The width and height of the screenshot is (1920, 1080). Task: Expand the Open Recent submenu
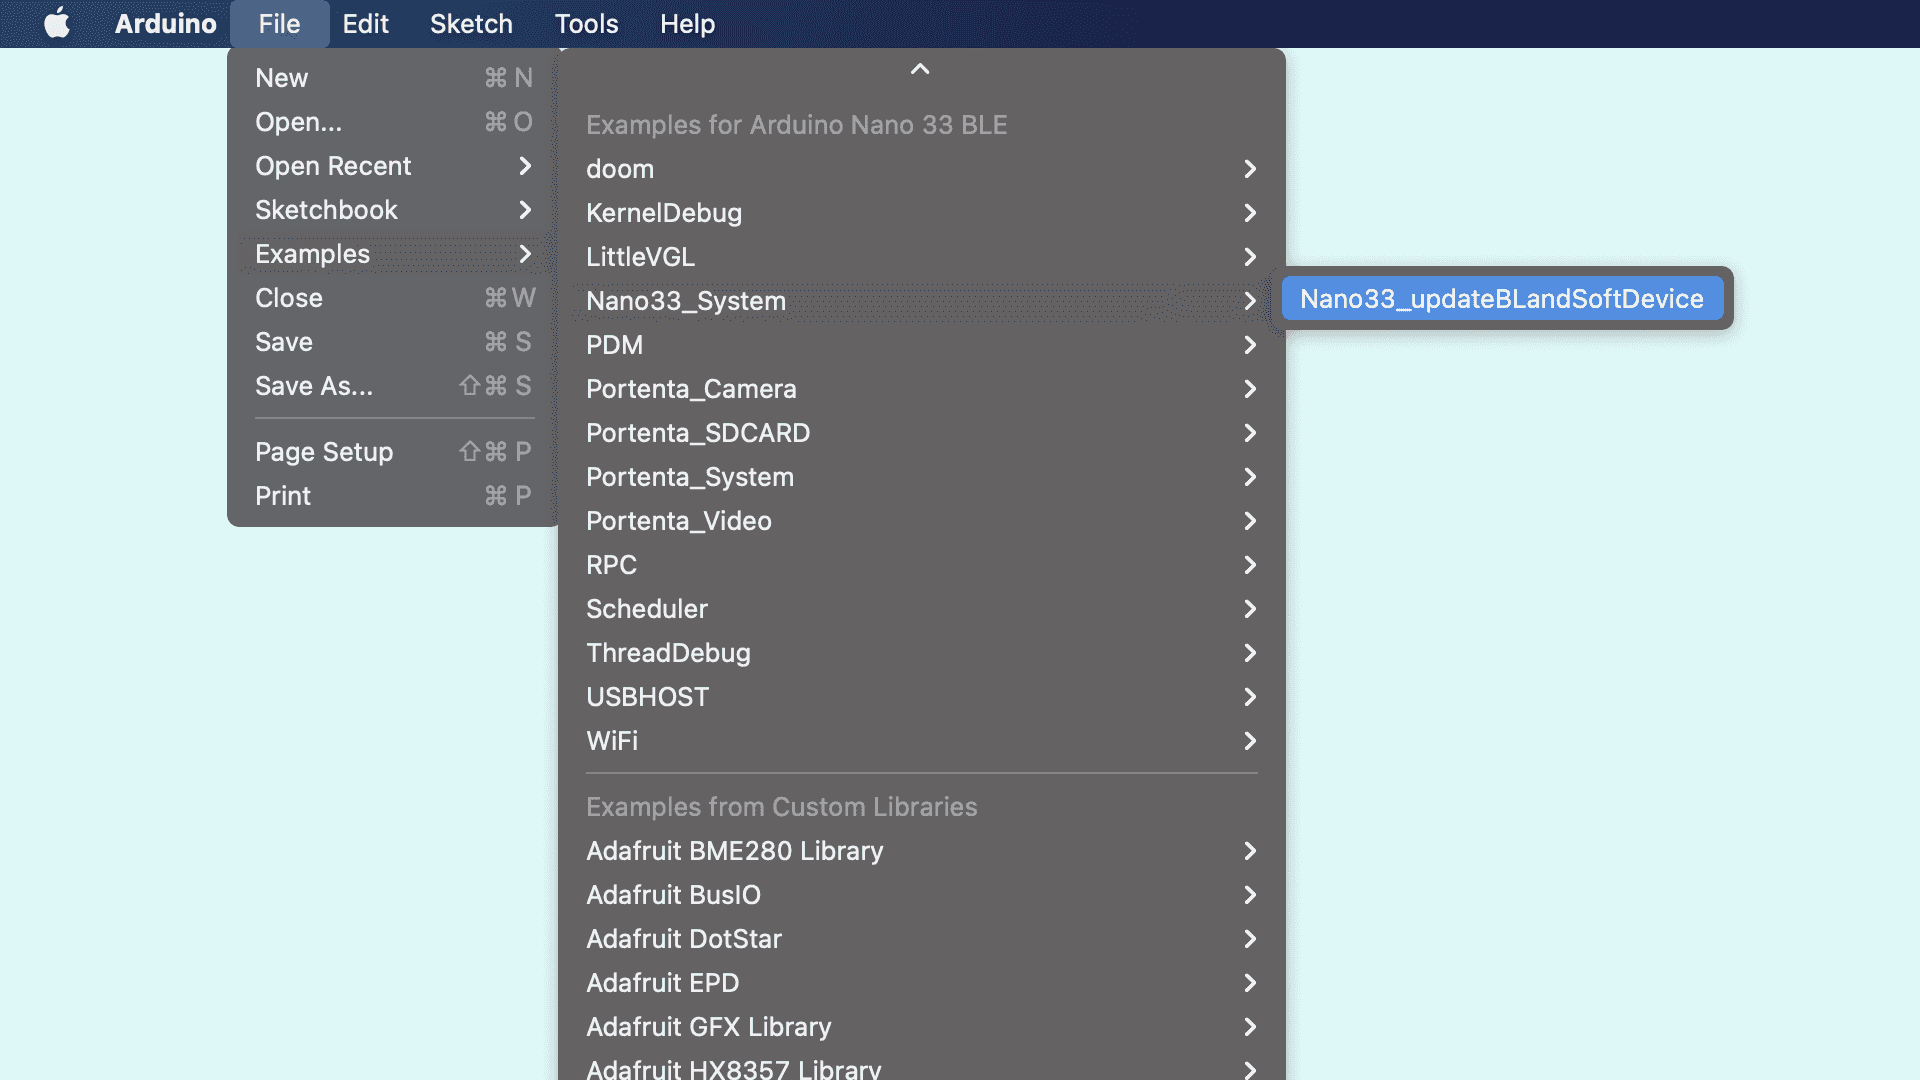click(392, 166)
